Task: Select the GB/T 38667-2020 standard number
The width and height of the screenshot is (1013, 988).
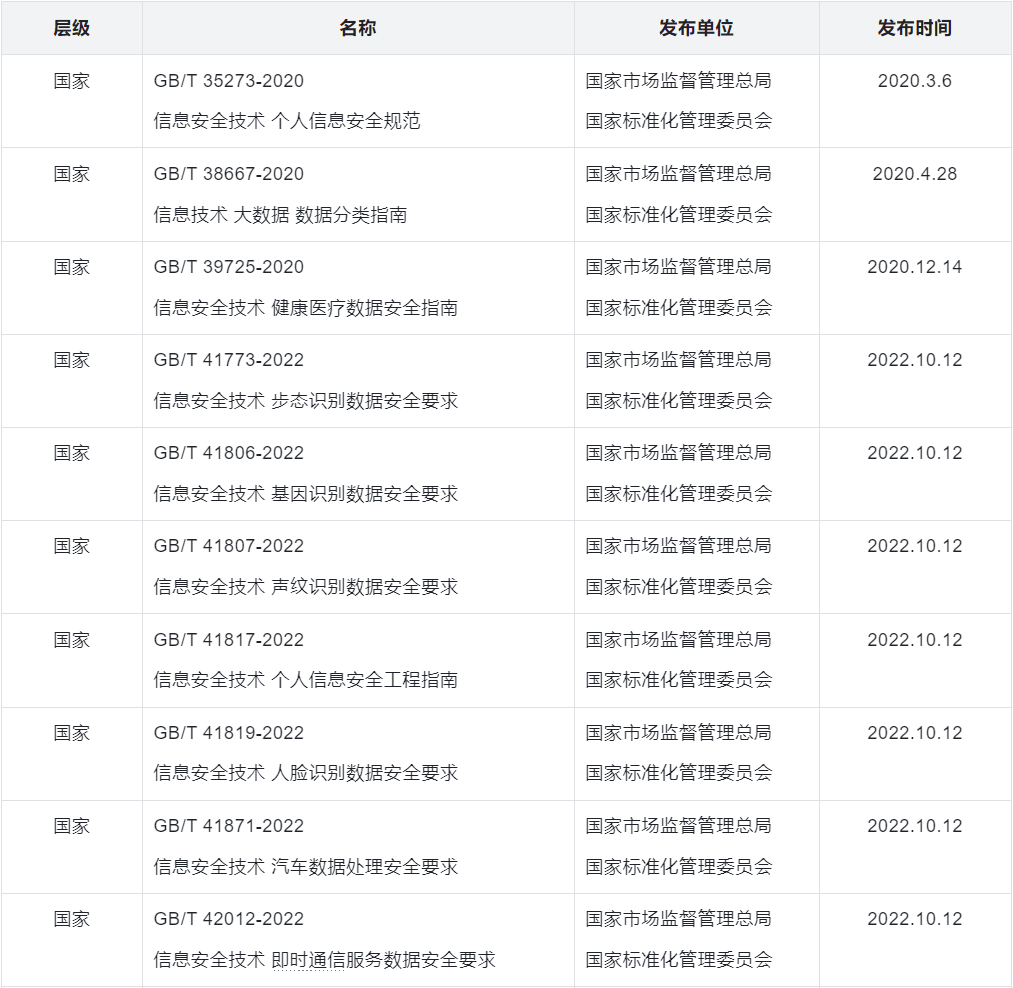Action: point(229,174)
